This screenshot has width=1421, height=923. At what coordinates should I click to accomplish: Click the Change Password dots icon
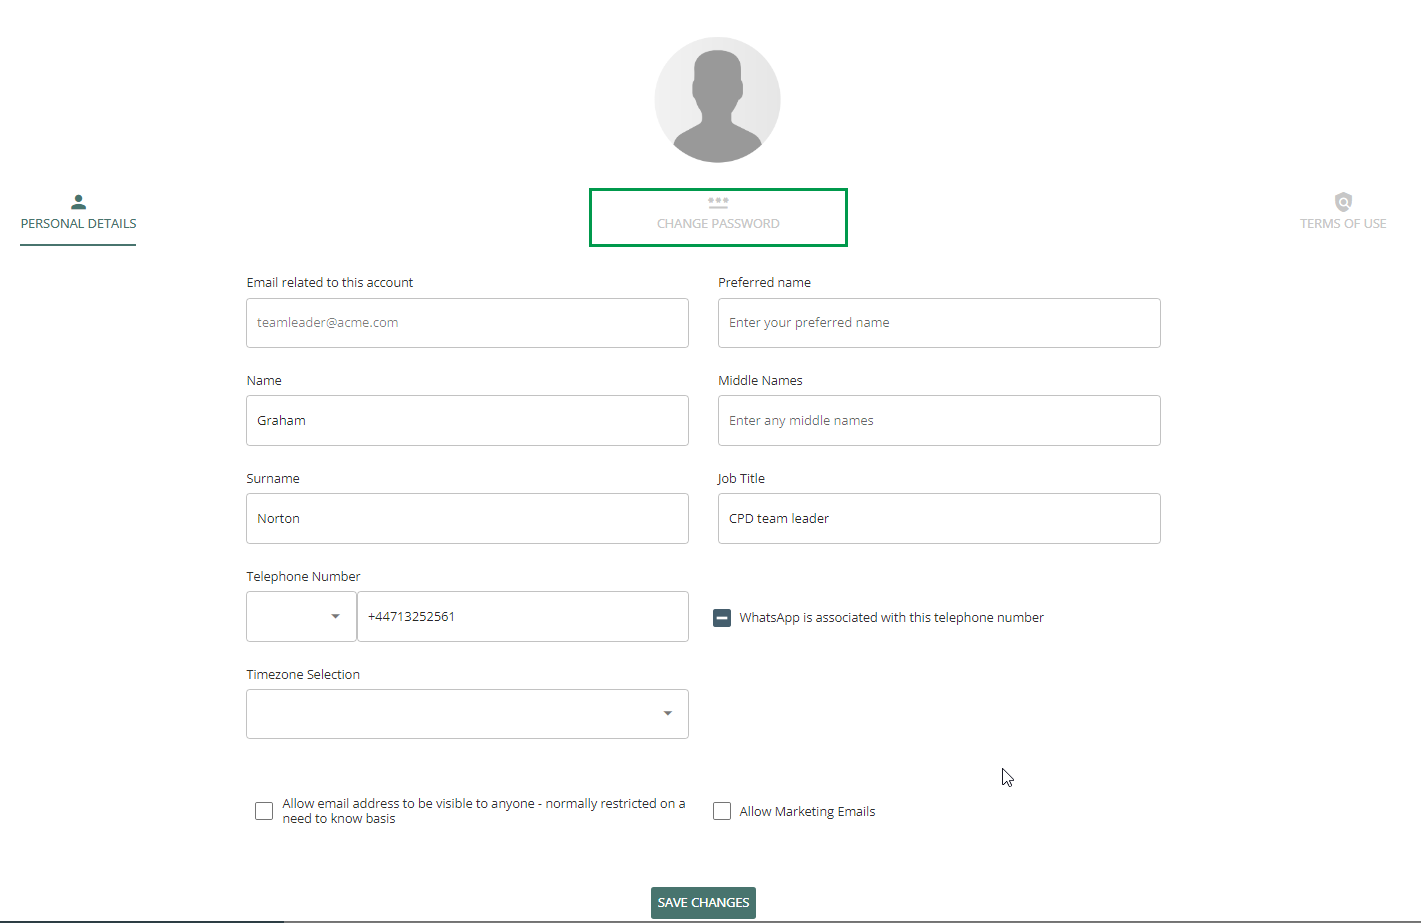[x=718, y=202]
